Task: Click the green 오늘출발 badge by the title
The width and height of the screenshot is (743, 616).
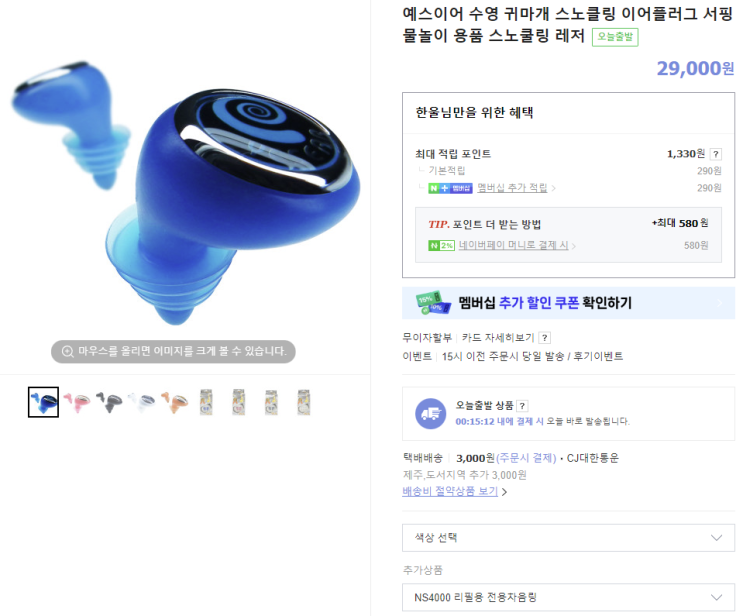Action: tap(615, 37)
